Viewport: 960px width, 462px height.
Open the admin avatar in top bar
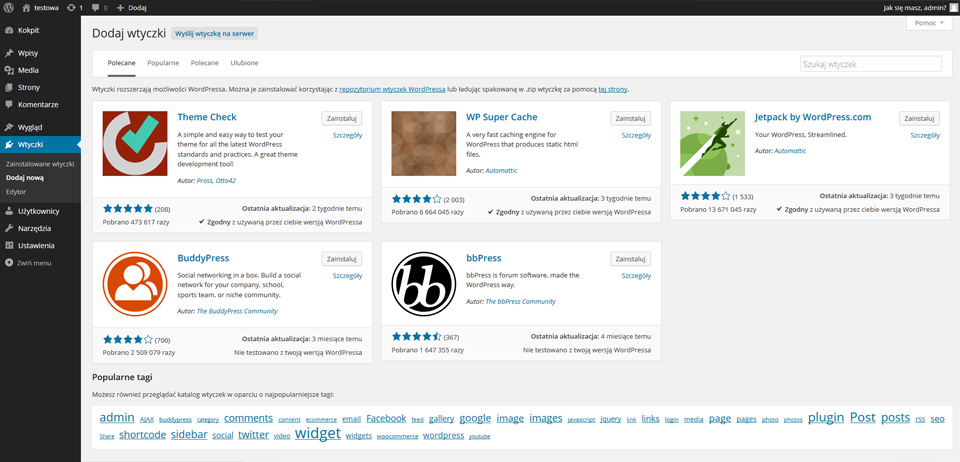(x=954, y=8)
